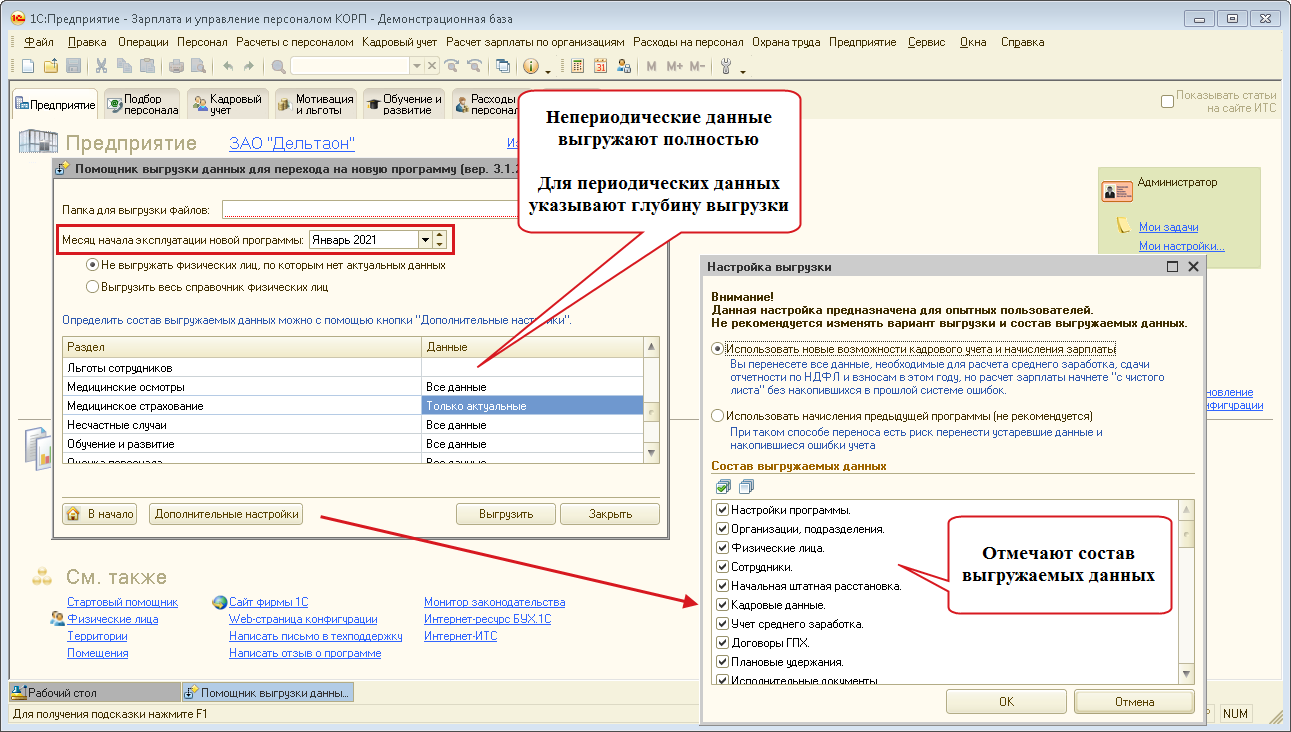Open the Кадровый учет menu
Screen dimensions: 1291x732
(x=399, y=42)
